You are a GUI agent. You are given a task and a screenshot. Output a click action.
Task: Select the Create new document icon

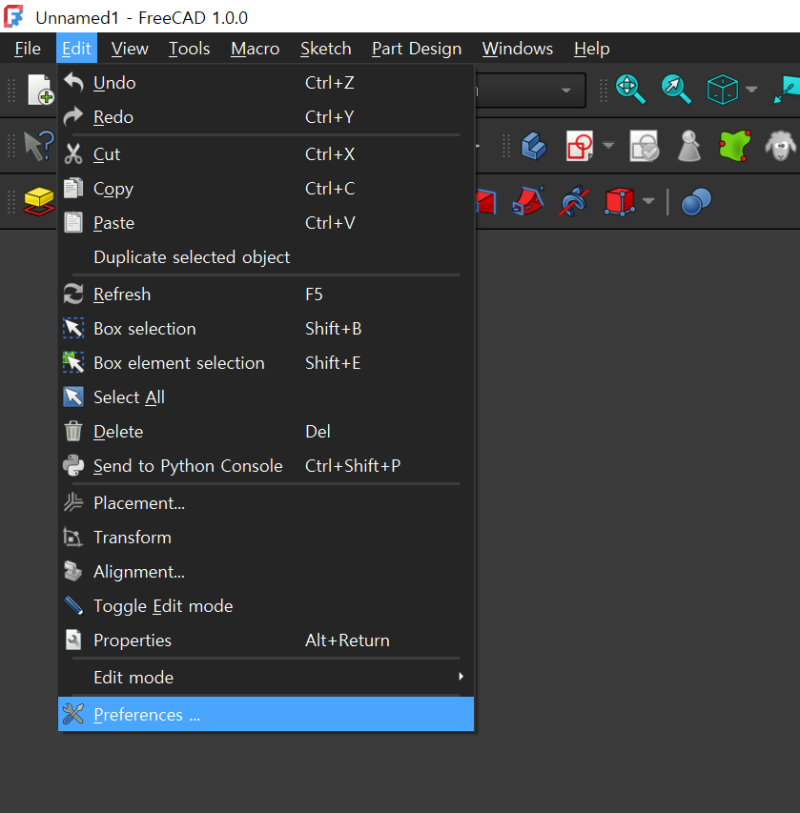(x=40, y=90)
